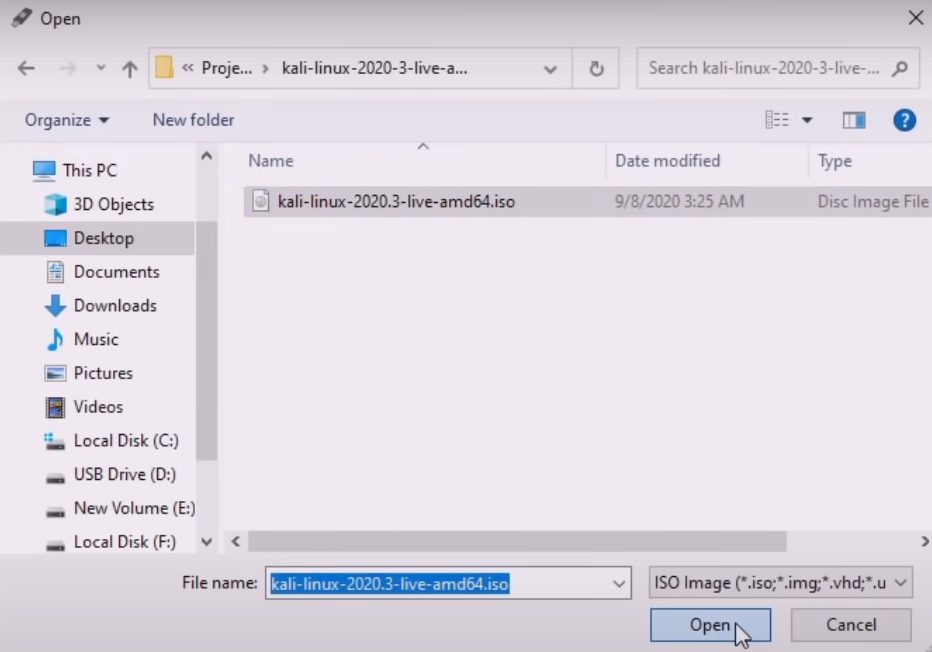Viewport: 932px width, 652px height.
Task: Select USB Drive (D:) in navigation pane
Action: [125, 475]
